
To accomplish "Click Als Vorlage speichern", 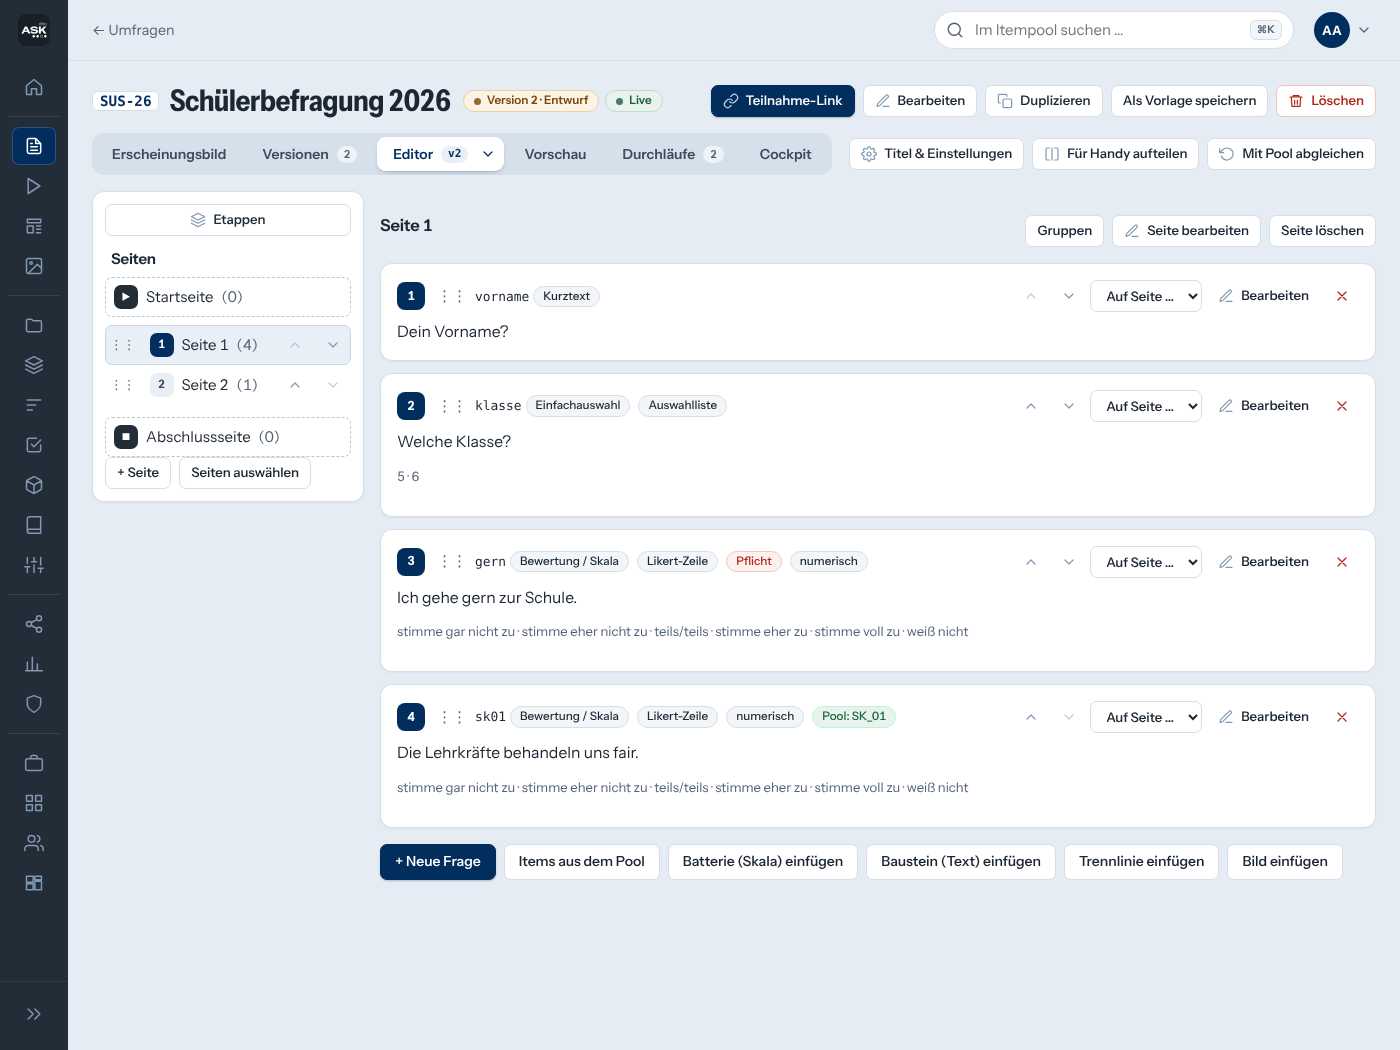I will point(1189,101).
